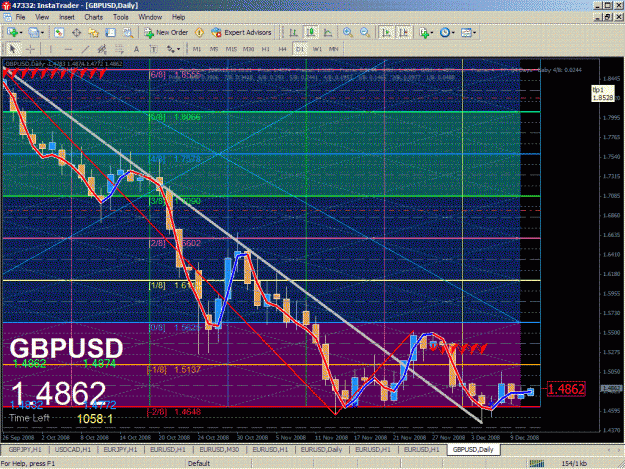Click the 154/1 kb connection status
The width and height of the screenshot is (625, 469).
click(x=574, y=463)
